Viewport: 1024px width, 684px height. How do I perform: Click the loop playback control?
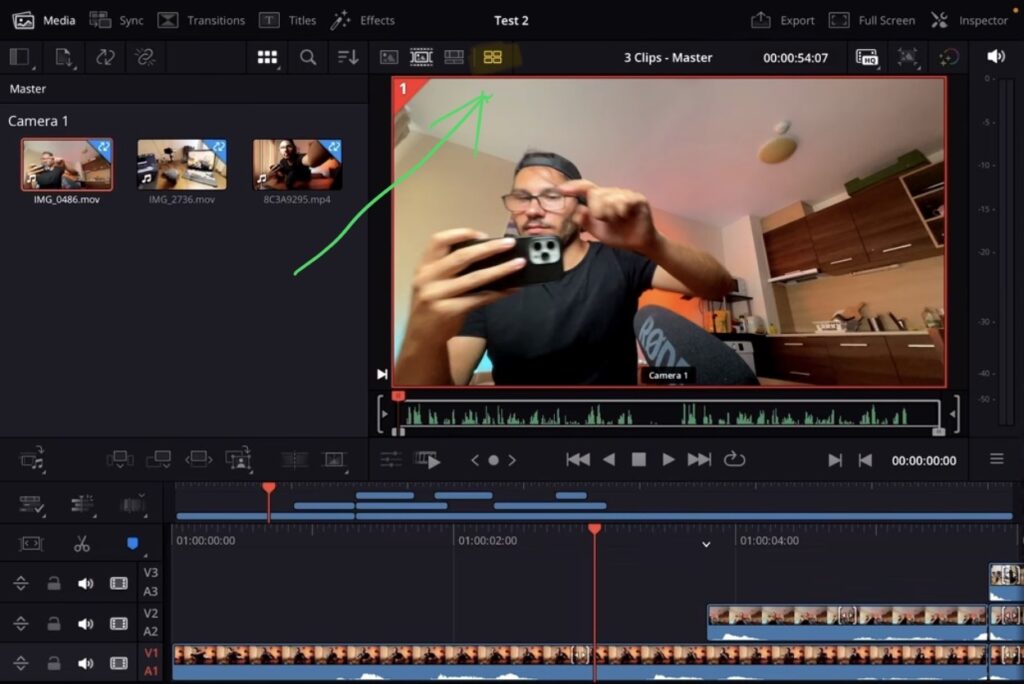tap(735, 460)
